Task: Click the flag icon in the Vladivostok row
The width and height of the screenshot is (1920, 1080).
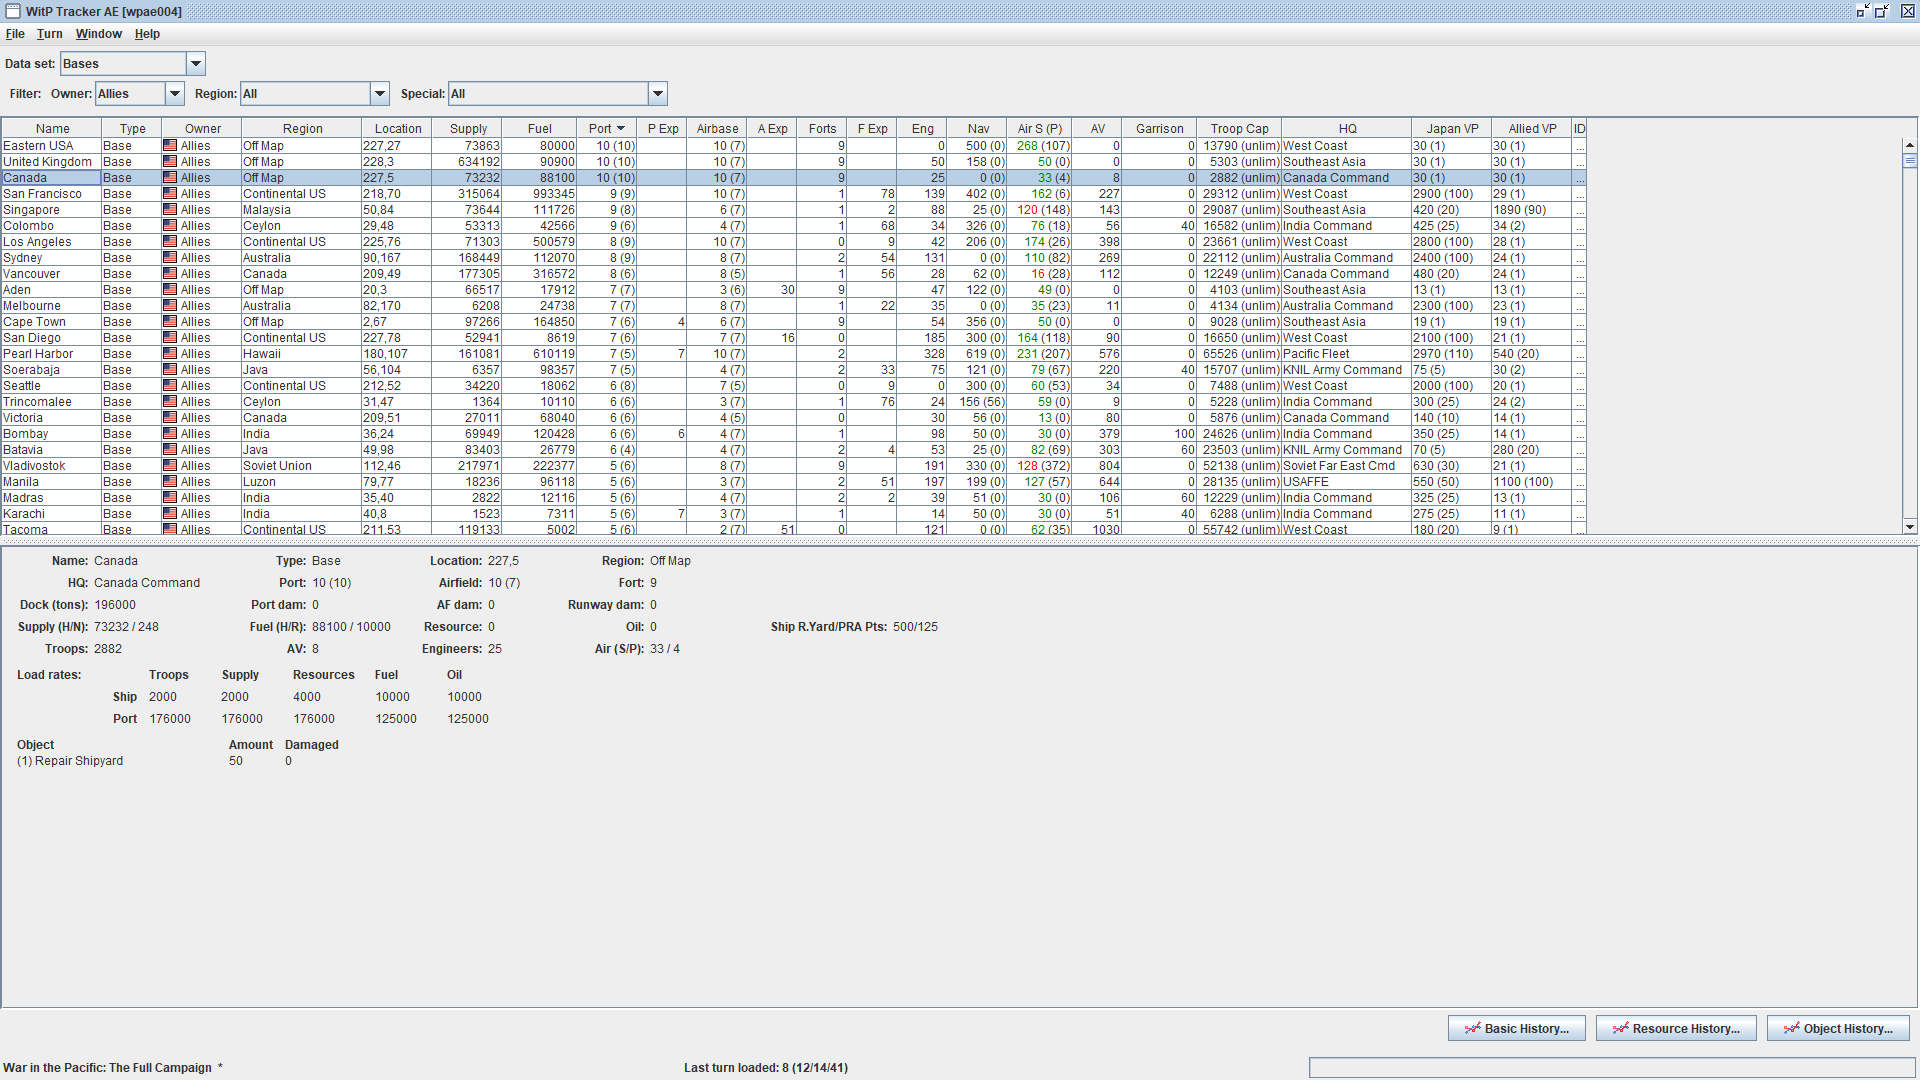Action: (170, 466)
